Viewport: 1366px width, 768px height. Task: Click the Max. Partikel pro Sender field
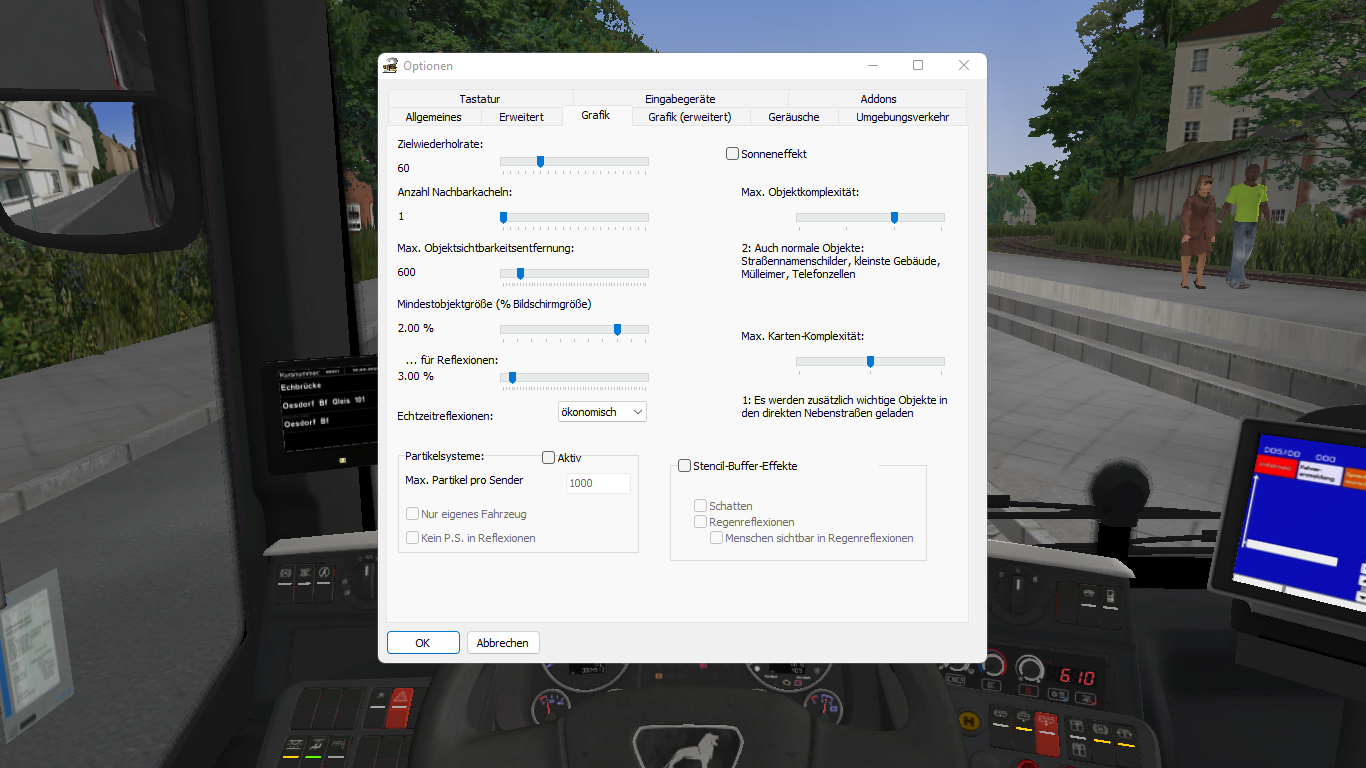[598, 483]
